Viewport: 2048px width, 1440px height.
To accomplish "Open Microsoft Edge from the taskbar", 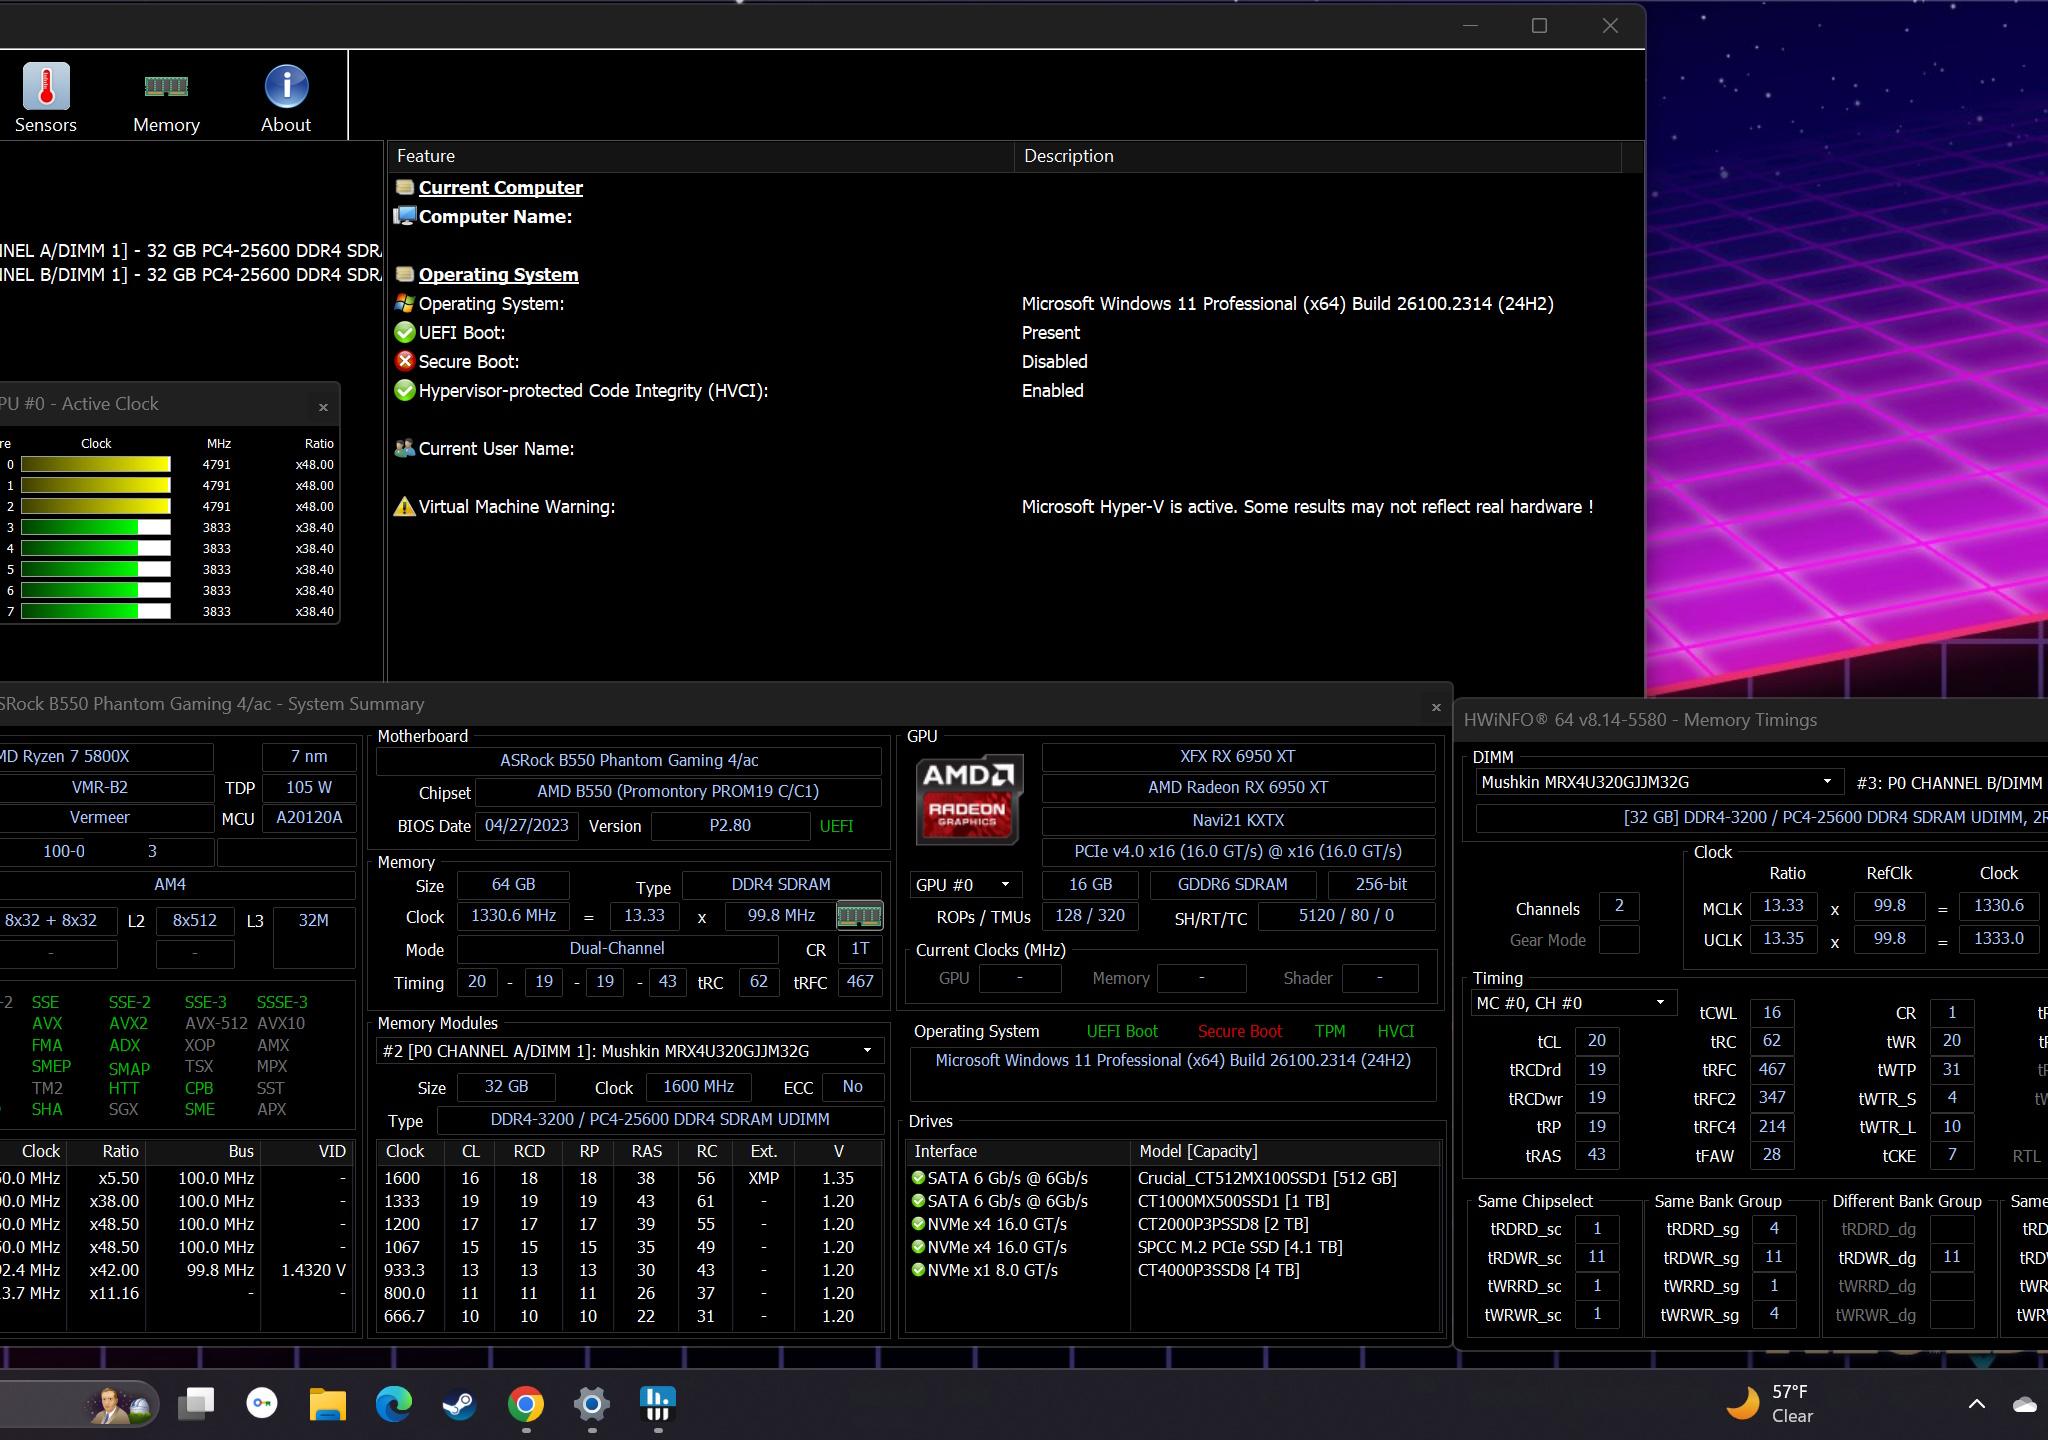I will point(394,1404).
